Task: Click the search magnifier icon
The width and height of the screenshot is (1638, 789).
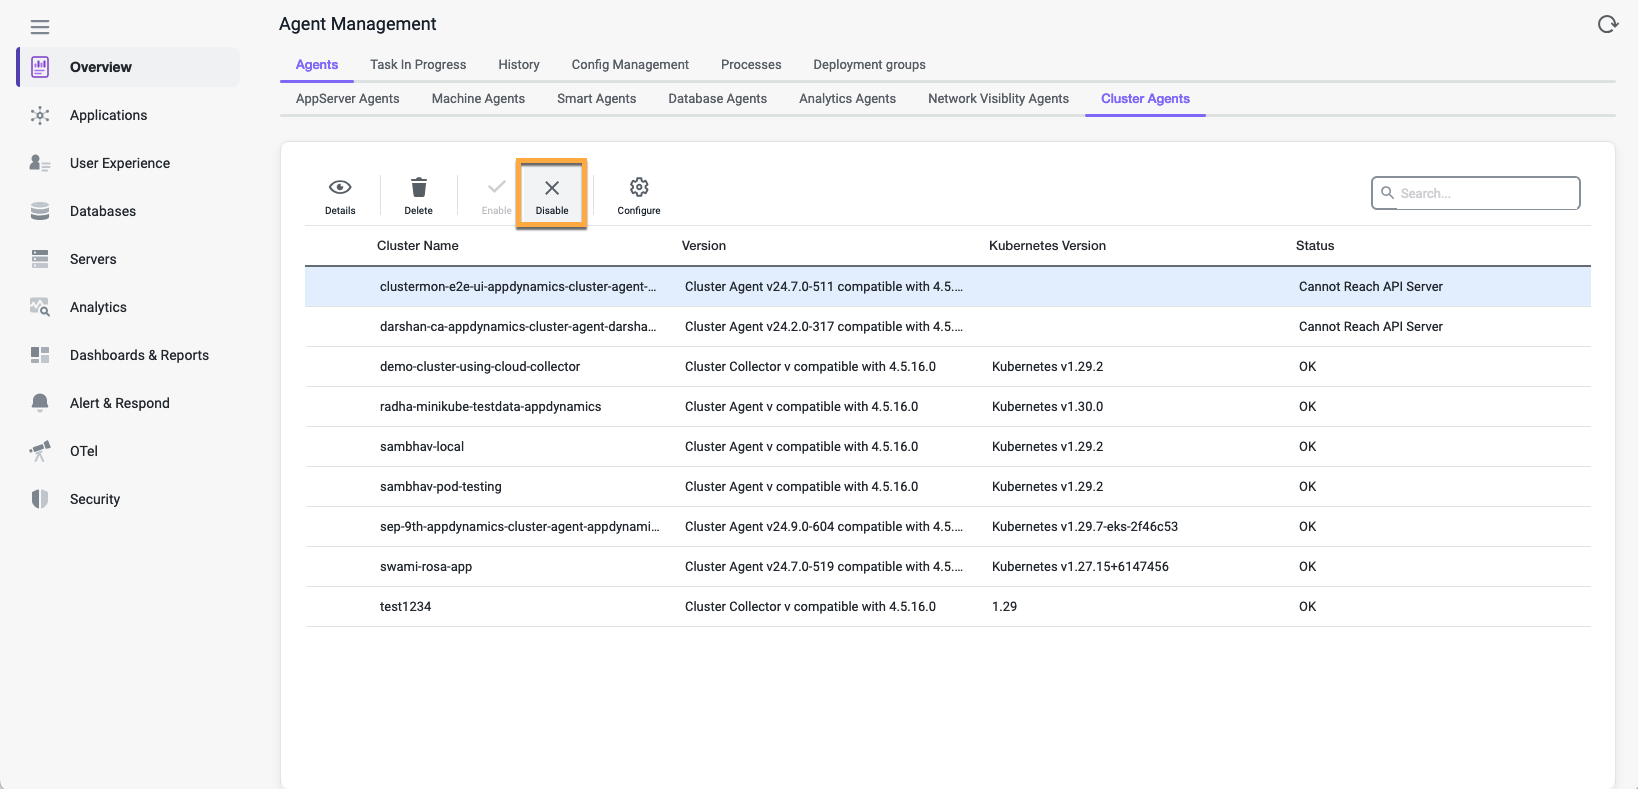Action: pos(1388,193)
